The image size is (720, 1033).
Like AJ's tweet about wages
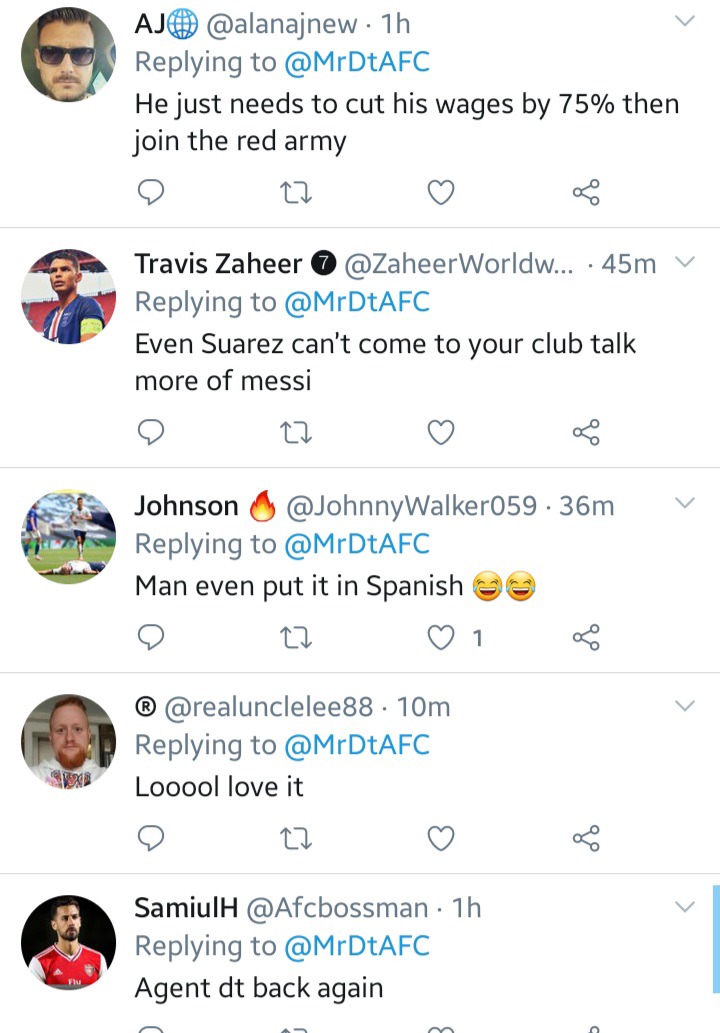point(441,190)
